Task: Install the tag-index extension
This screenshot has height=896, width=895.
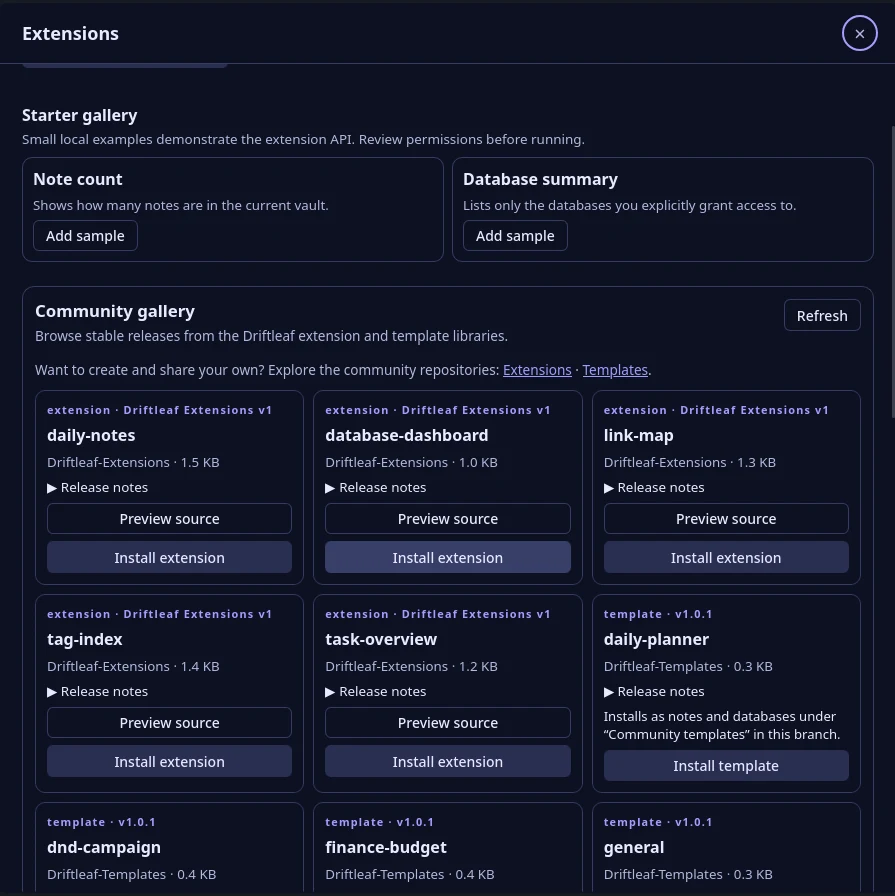Action: (169, 761)
